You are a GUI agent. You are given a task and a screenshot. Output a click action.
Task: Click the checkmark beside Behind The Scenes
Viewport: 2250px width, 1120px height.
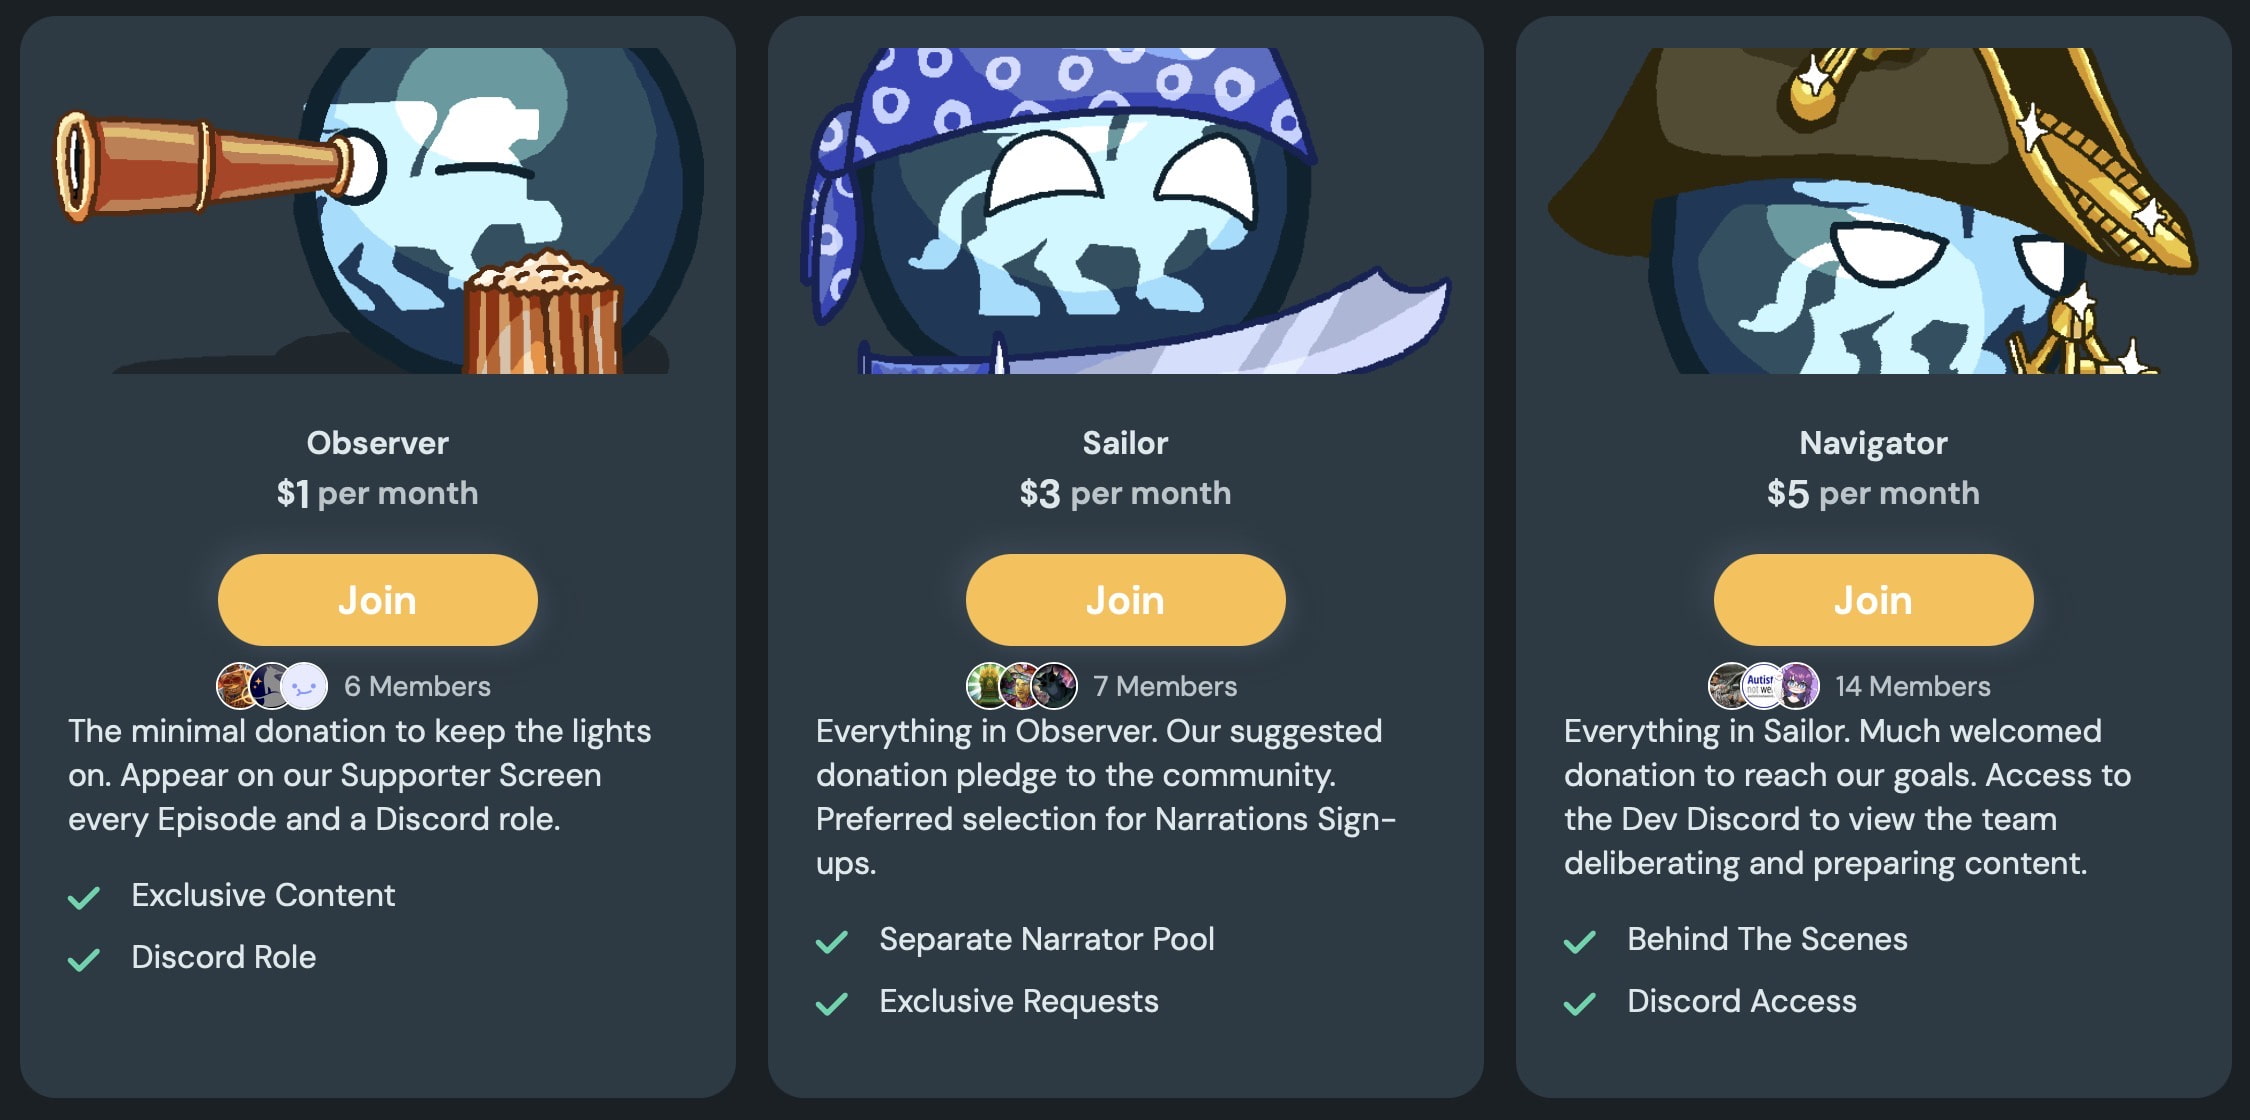coord(1580,940)
